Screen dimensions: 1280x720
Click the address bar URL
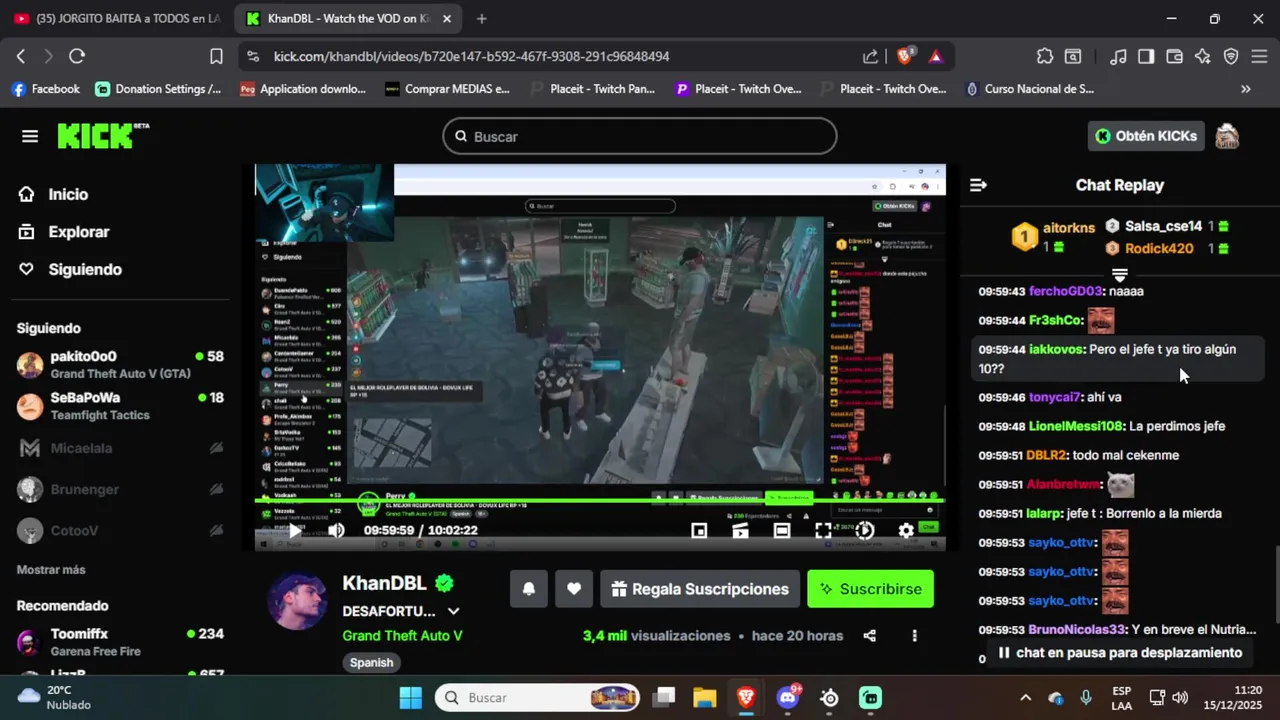(471, 57)
